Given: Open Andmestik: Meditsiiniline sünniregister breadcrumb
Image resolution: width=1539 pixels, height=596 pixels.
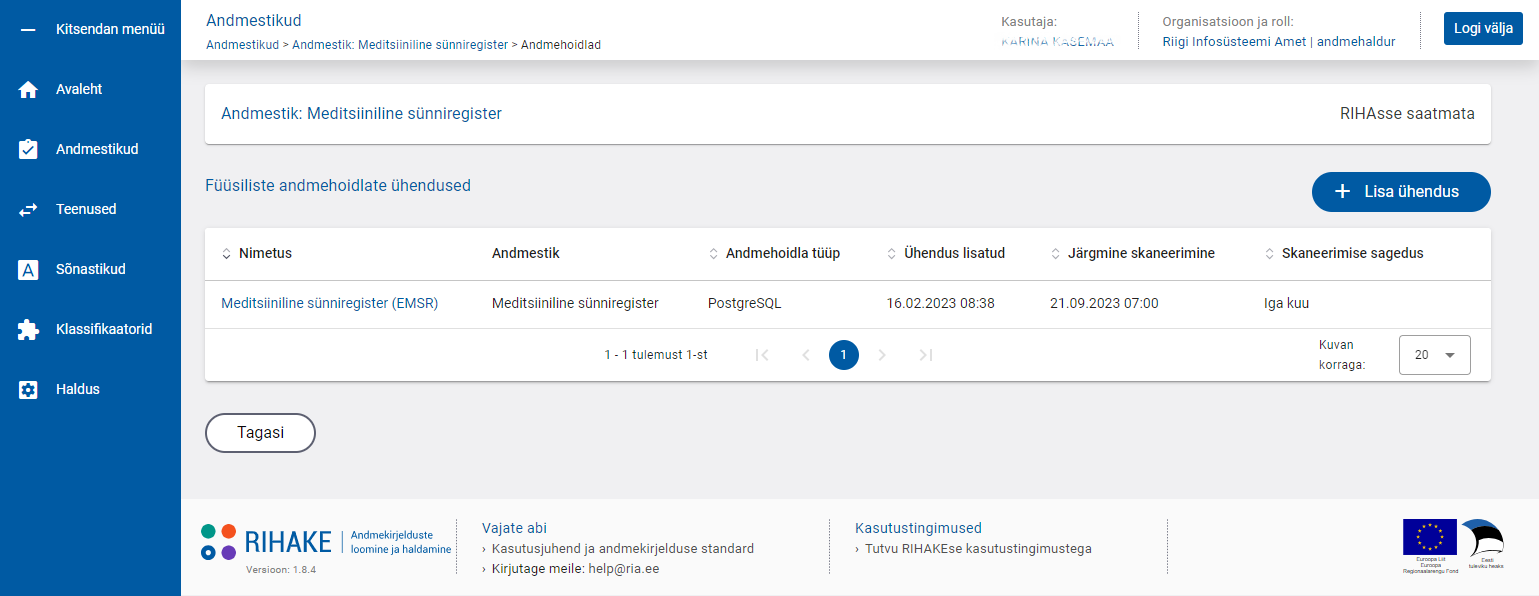Looking at the screenshot, I should pos(399,45).
